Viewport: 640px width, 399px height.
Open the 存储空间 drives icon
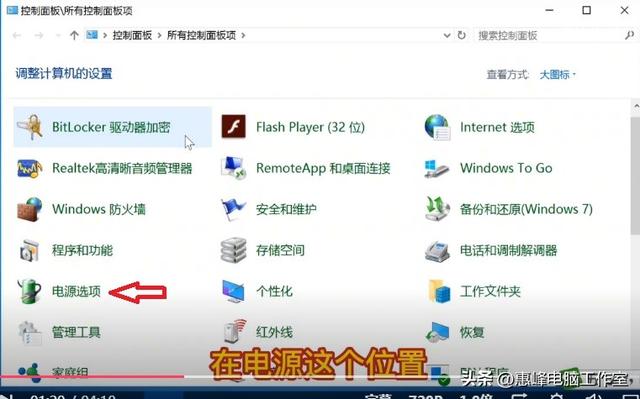(233, 250)
